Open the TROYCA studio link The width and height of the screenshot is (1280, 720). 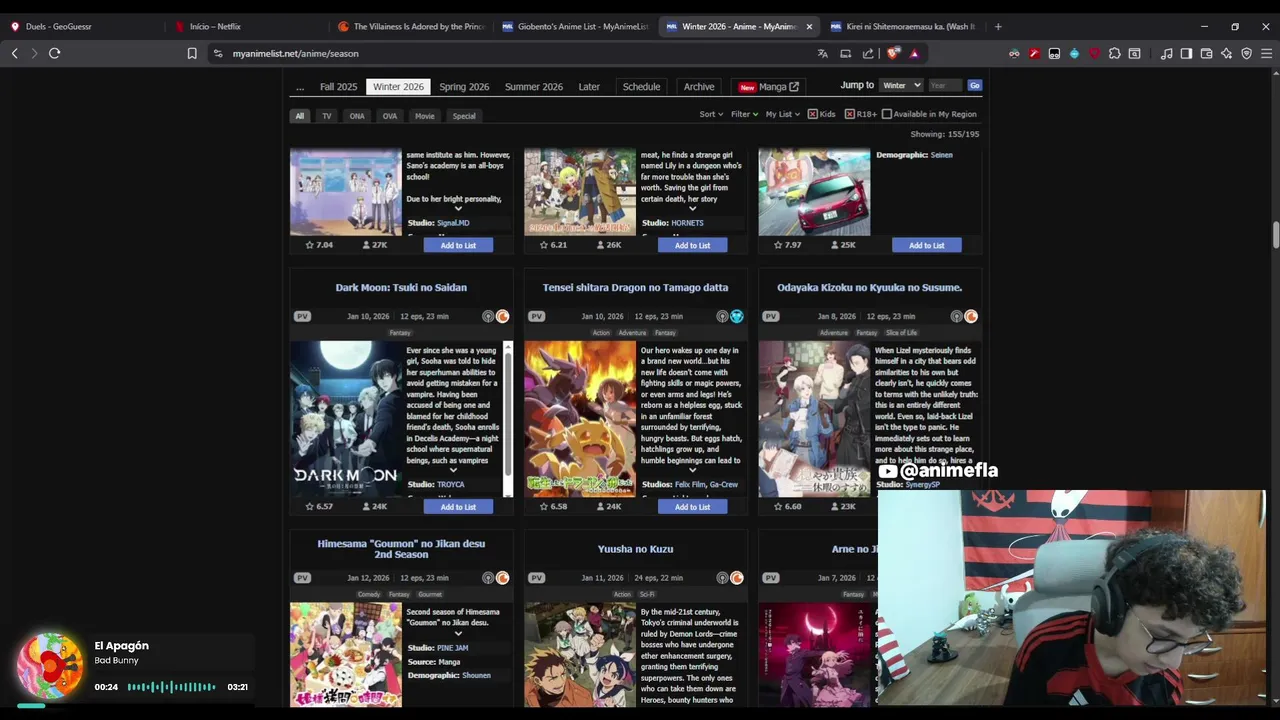click(x=451, y=485)
